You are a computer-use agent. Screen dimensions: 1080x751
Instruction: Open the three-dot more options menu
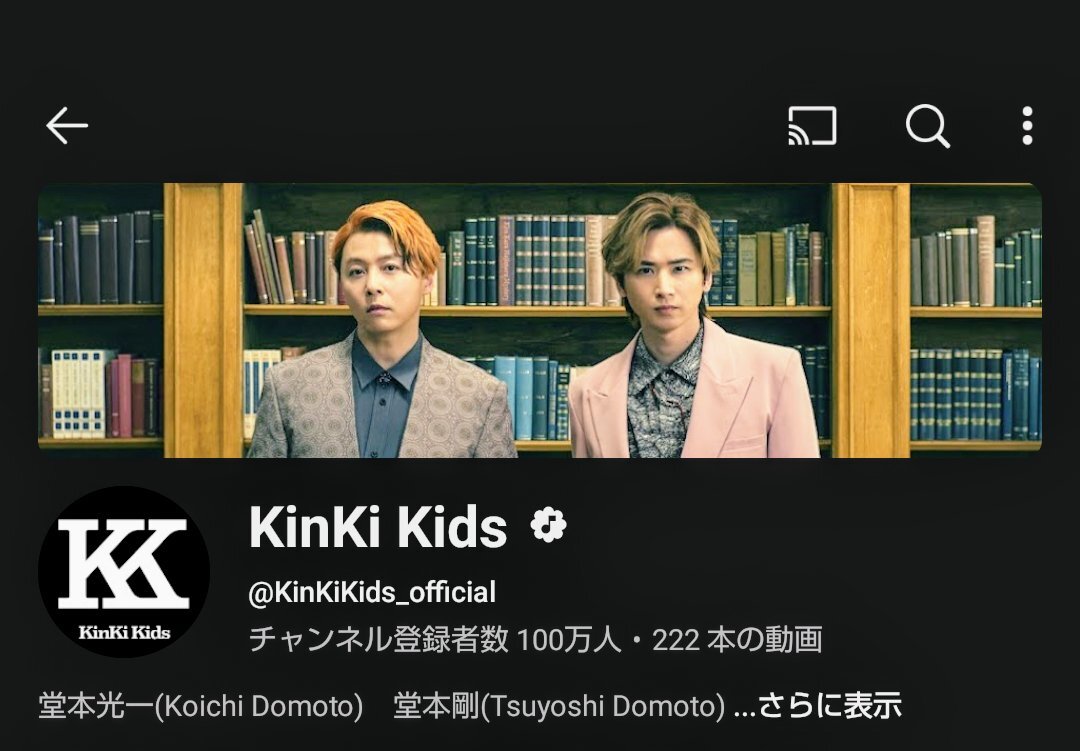[1027, 125]
